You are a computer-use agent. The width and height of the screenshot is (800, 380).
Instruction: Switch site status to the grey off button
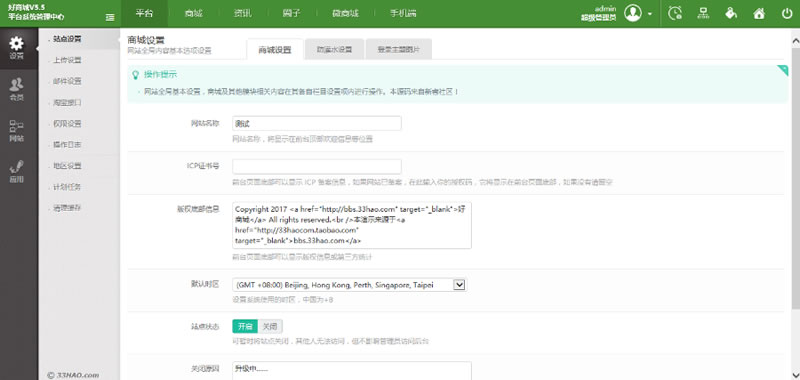[x=270, y=326]
